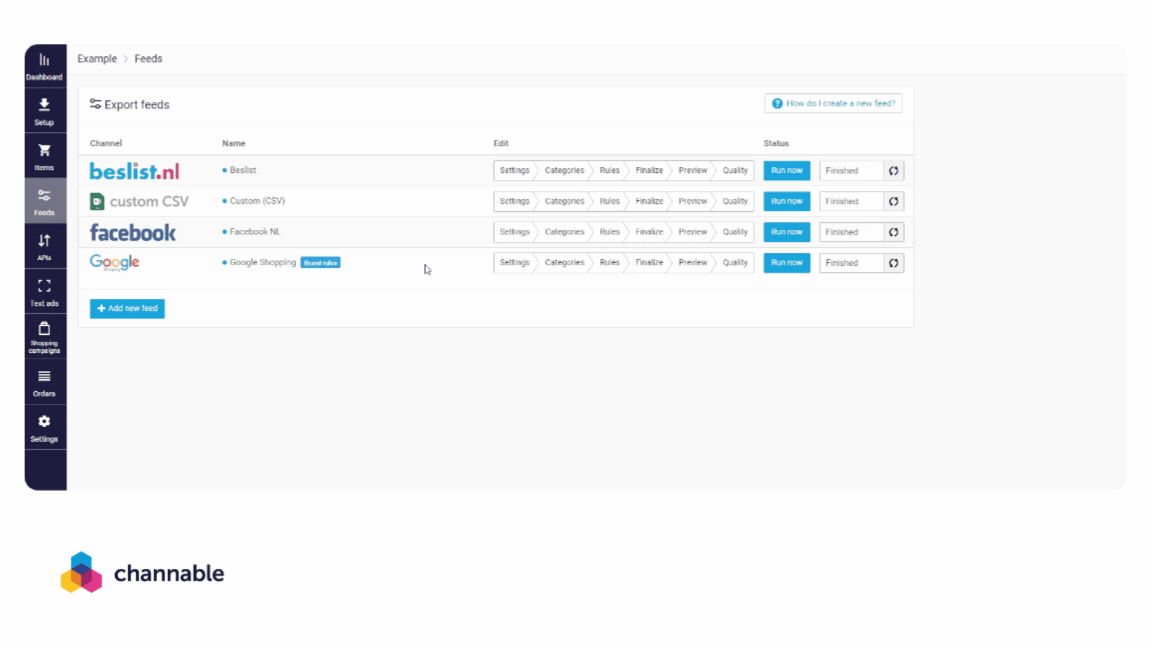Click the Channable logo
Viewport: 1152px width, 648px height.
143,572
